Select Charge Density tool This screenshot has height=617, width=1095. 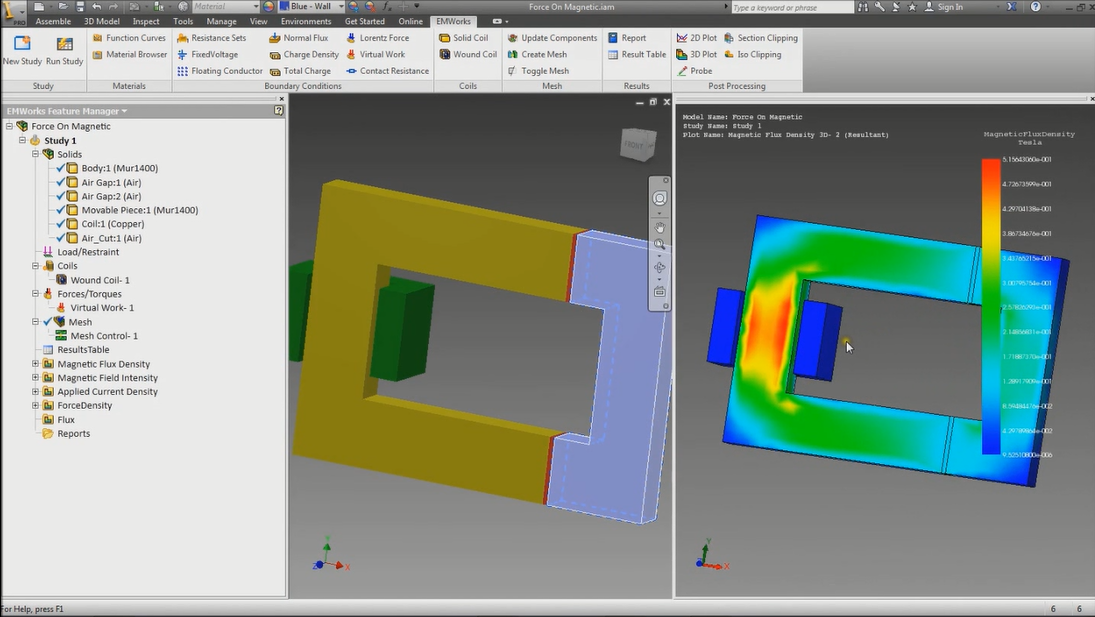[304, 54]
